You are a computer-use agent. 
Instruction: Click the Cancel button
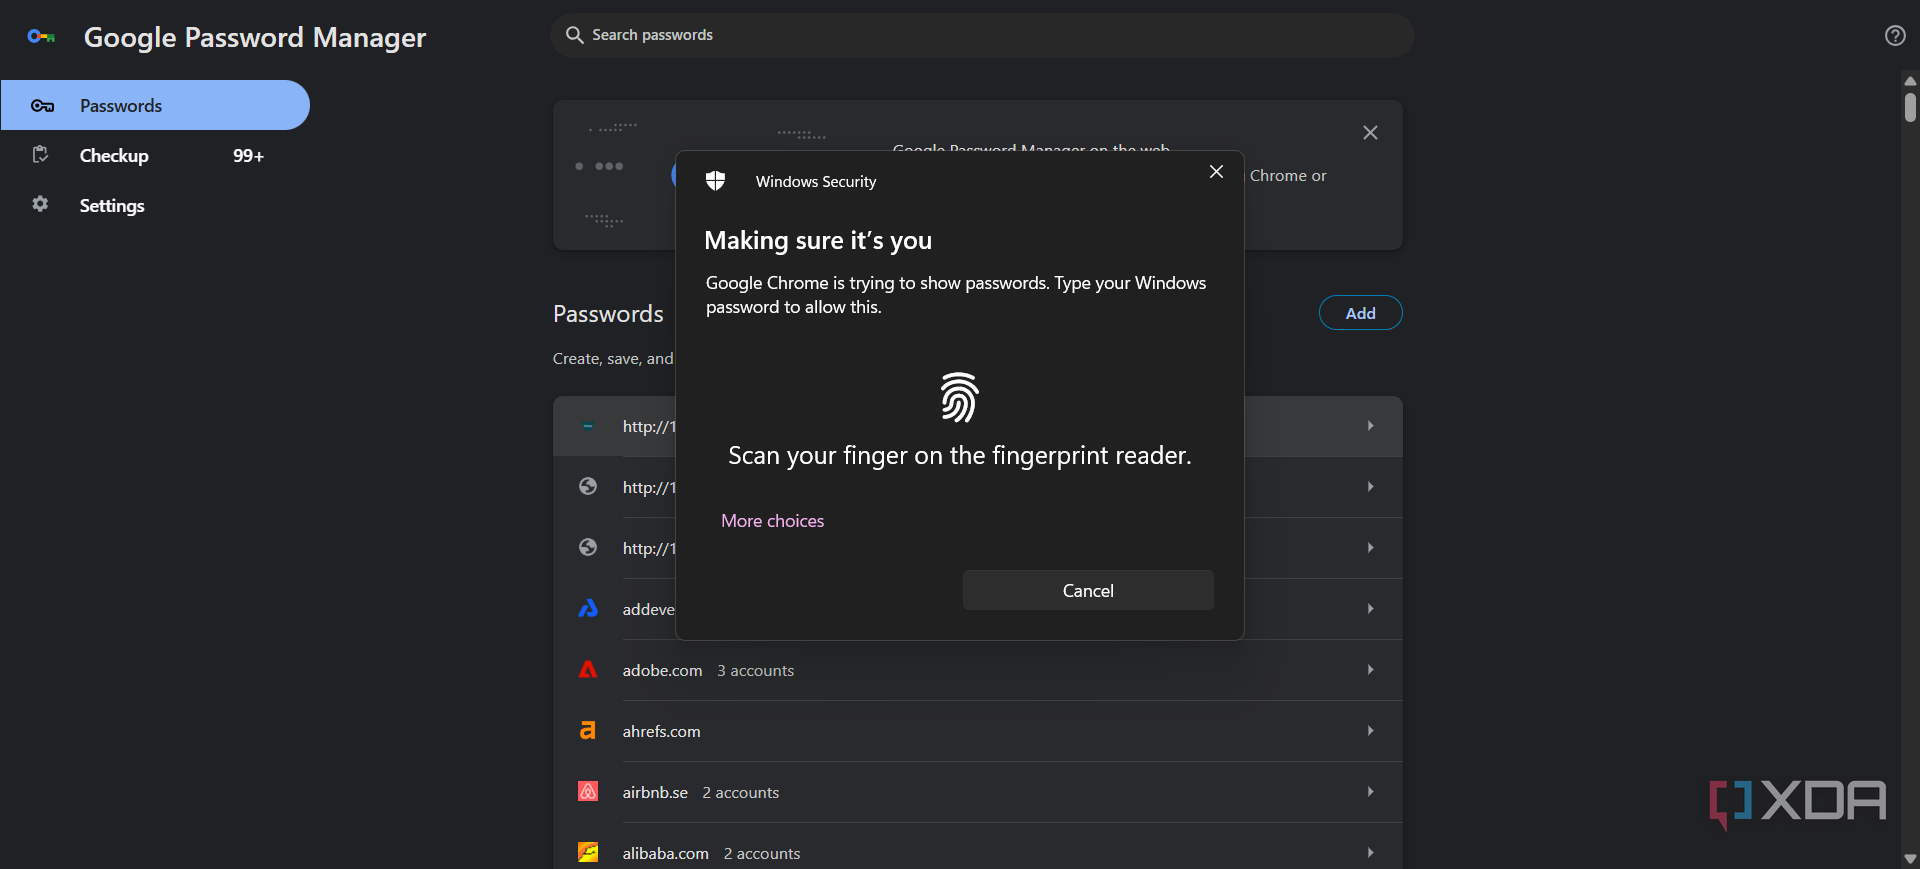1088,590
